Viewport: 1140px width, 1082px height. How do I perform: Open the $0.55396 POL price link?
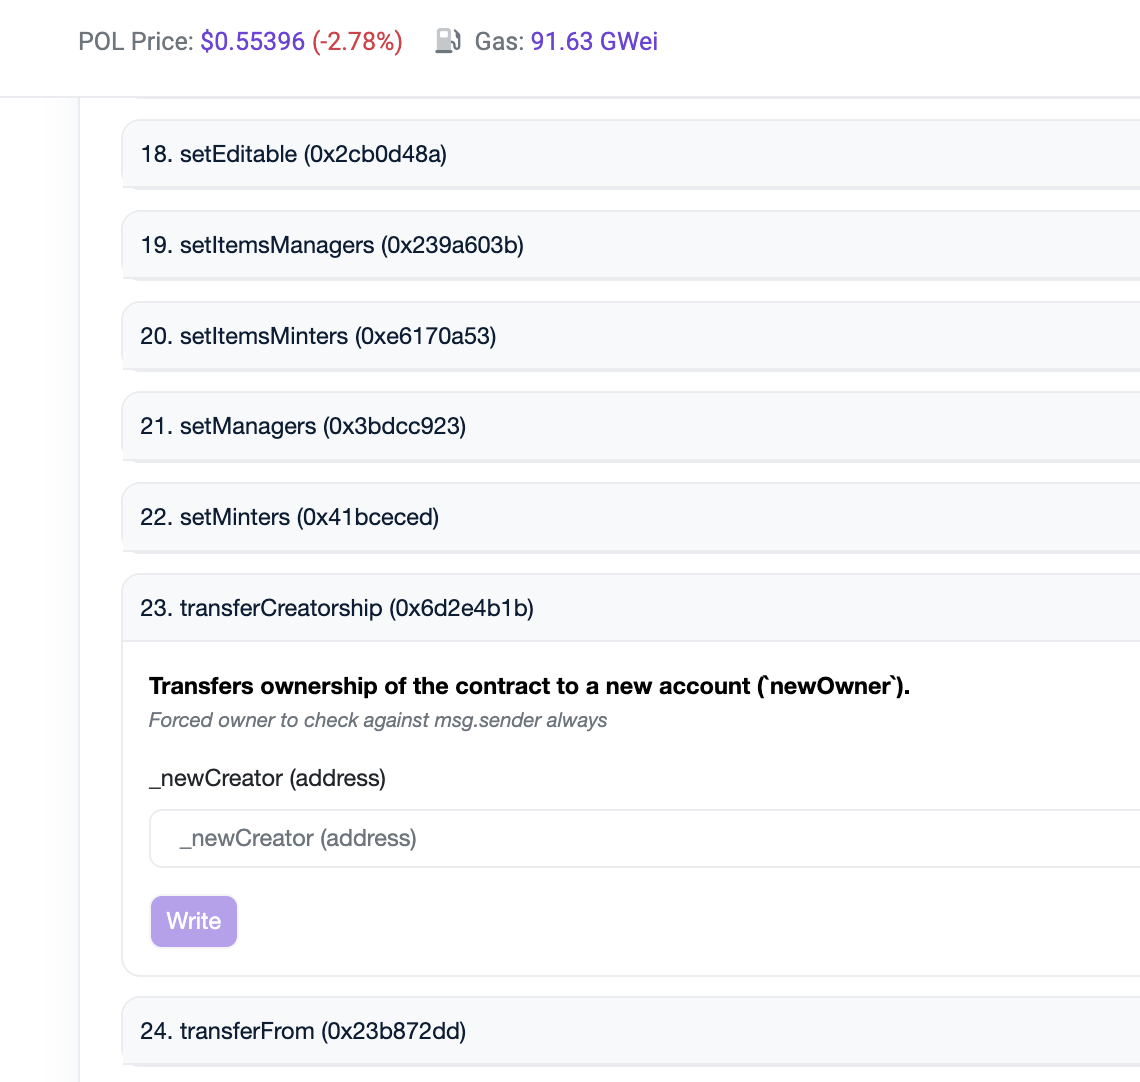click(x=252, y=41)
